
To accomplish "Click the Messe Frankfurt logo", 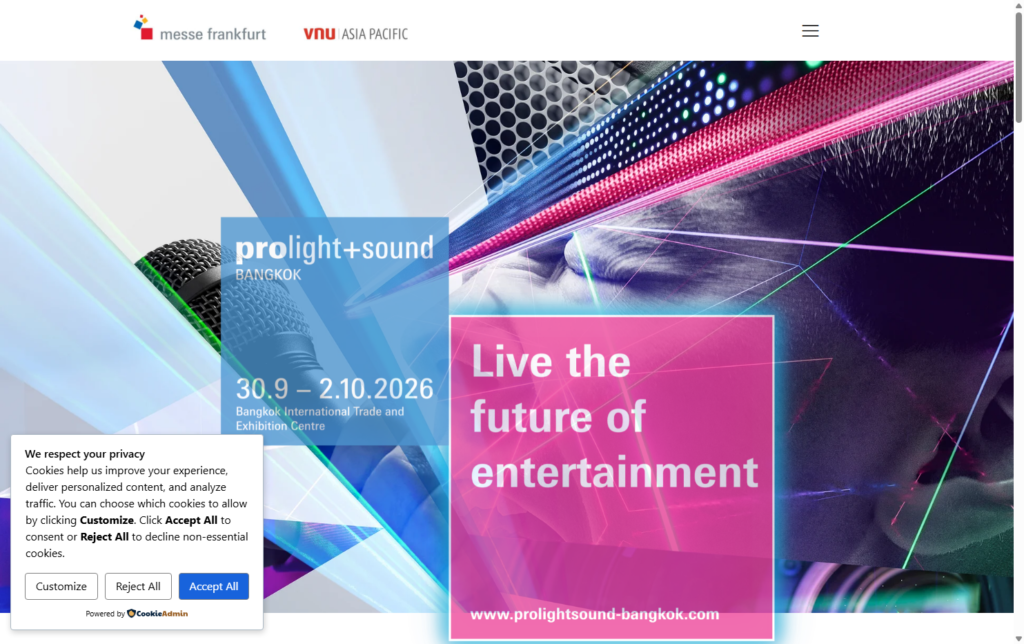I will [200, 28].
